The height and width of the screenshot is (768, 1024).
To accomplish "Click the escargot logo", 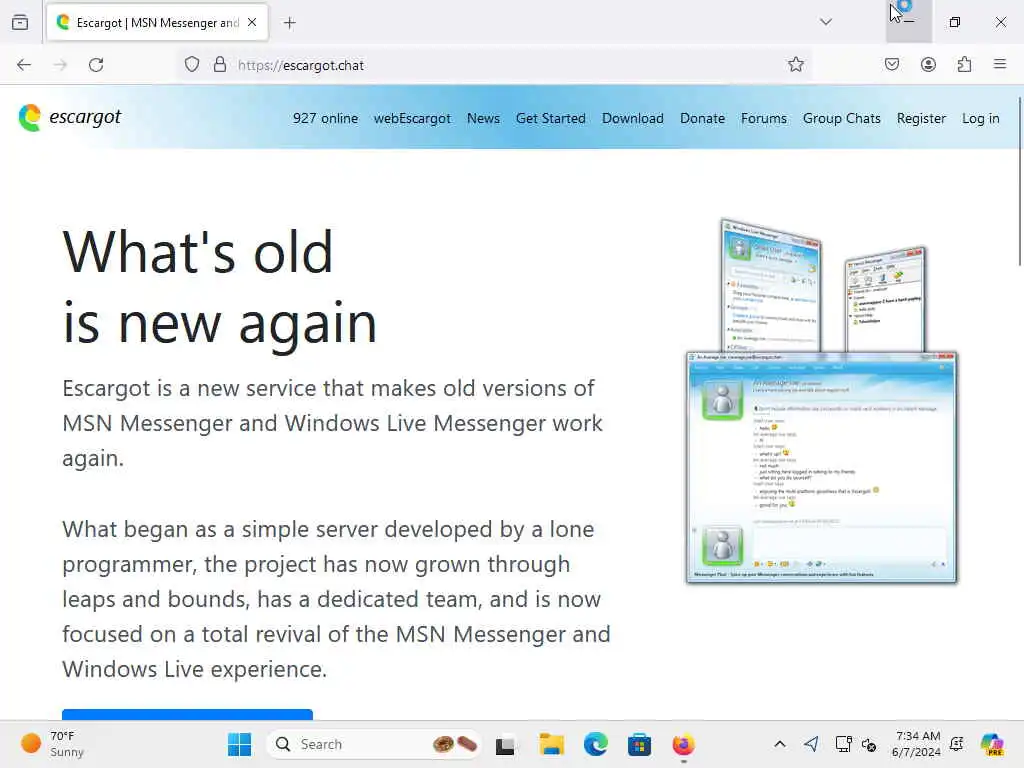I will pyautogui.click(x=70, y=118).
